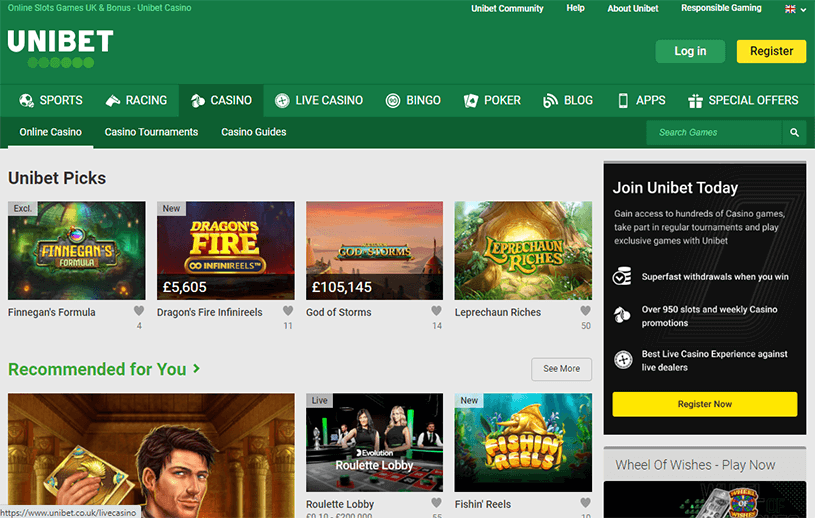This screenshot has width=815, height=518.
Task: Open the Racing section
Action: pyautogui.click(x=136, y=100)
